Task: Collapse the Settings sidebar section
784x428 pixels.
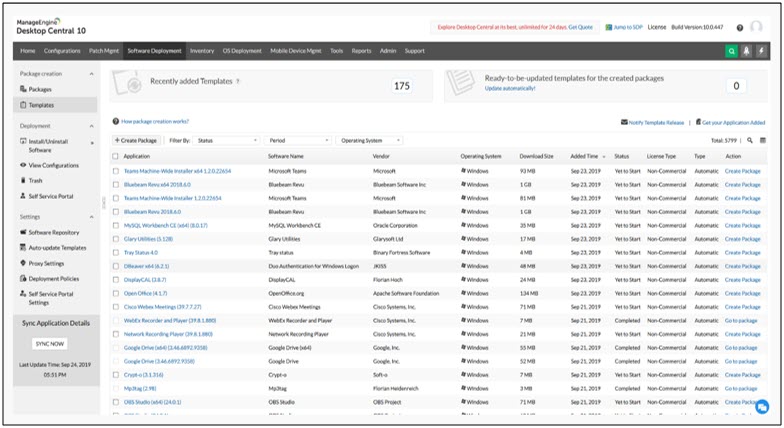Action: tap(91, 217)
